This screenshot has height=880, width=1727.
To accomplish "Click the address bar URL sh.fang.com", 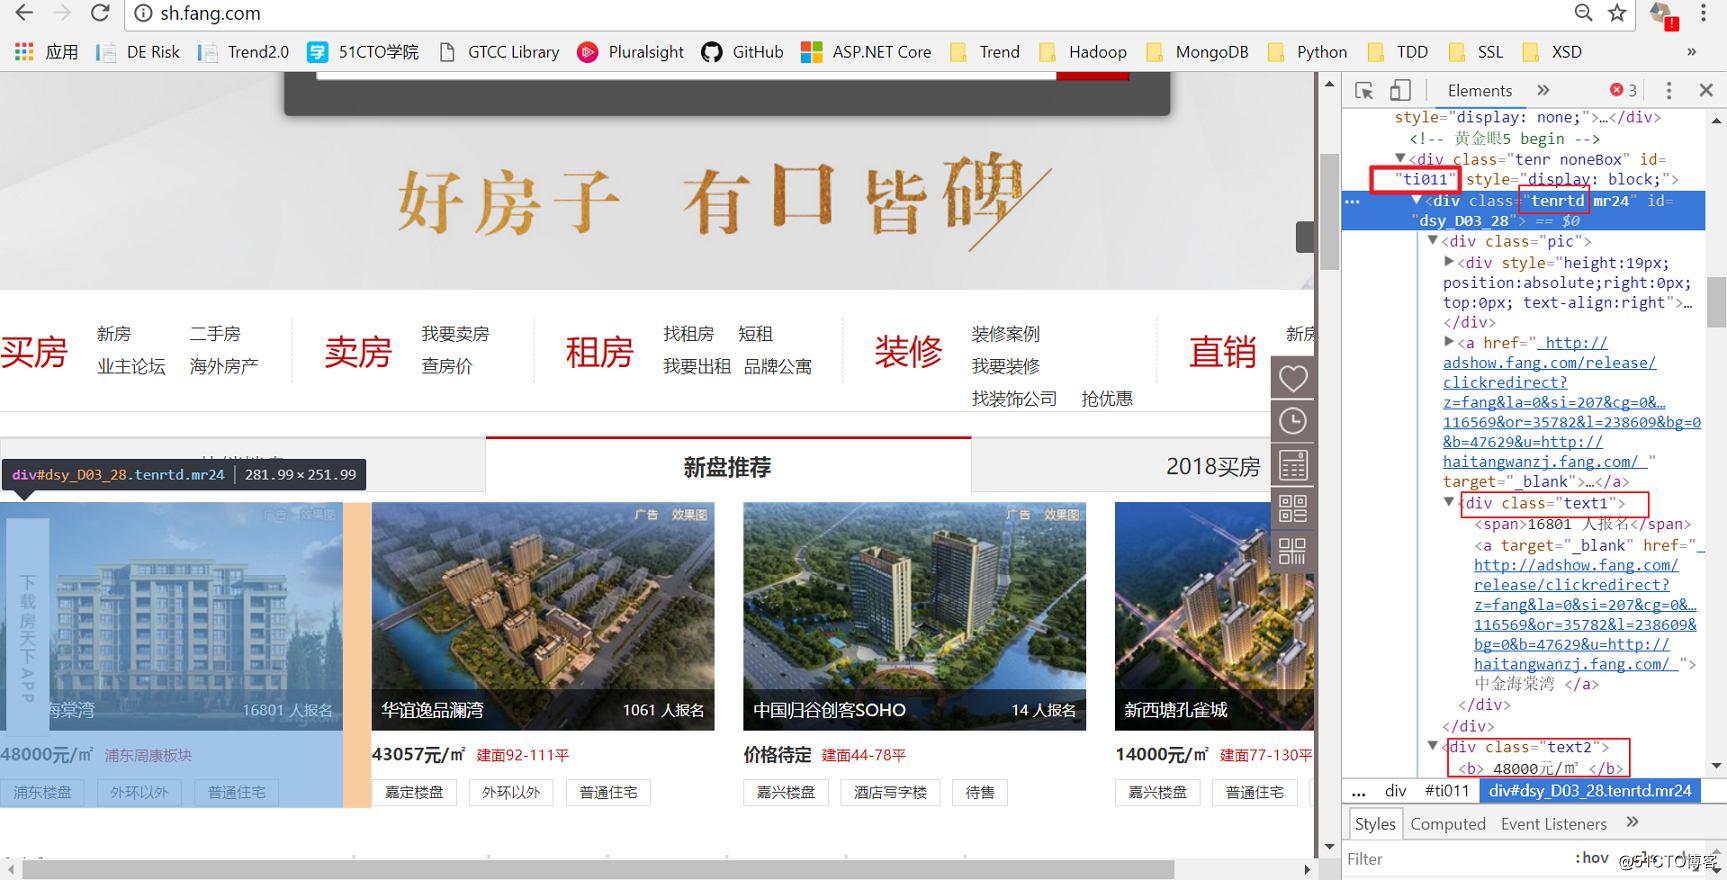I will [210, 14].
